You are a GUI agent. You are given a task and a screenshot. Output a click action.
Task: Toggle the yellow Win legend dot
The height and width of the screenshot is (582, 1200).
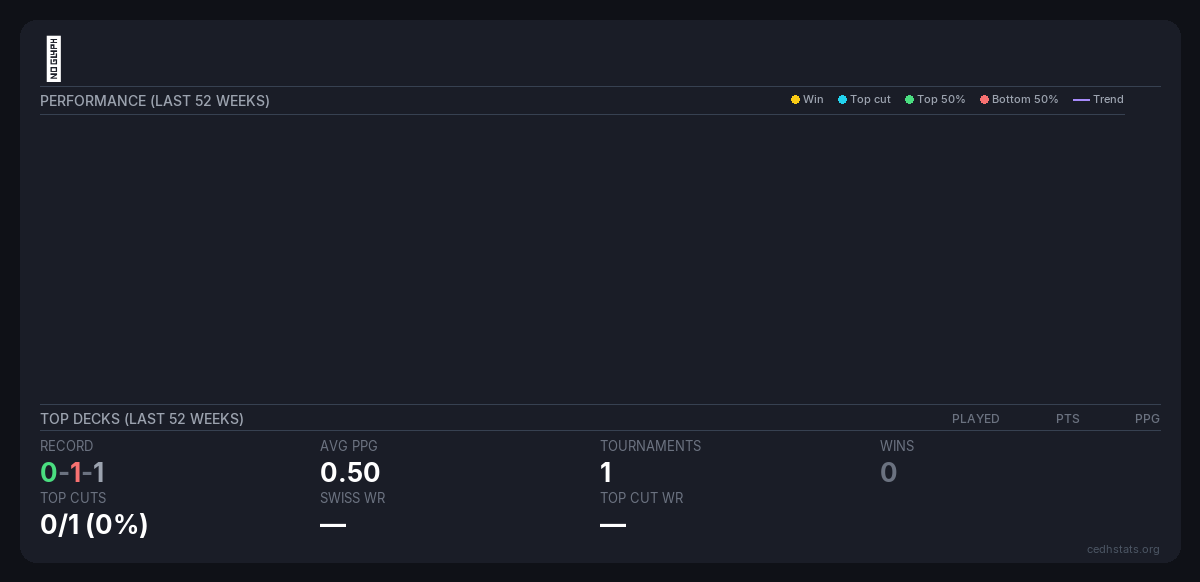(795, 100)
